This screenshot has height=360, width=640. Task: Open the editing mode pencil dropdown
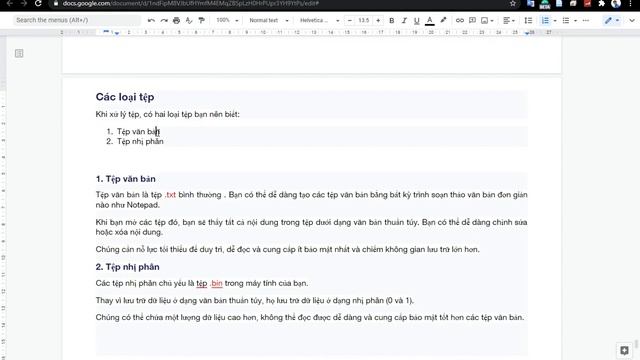coord(611,20)
